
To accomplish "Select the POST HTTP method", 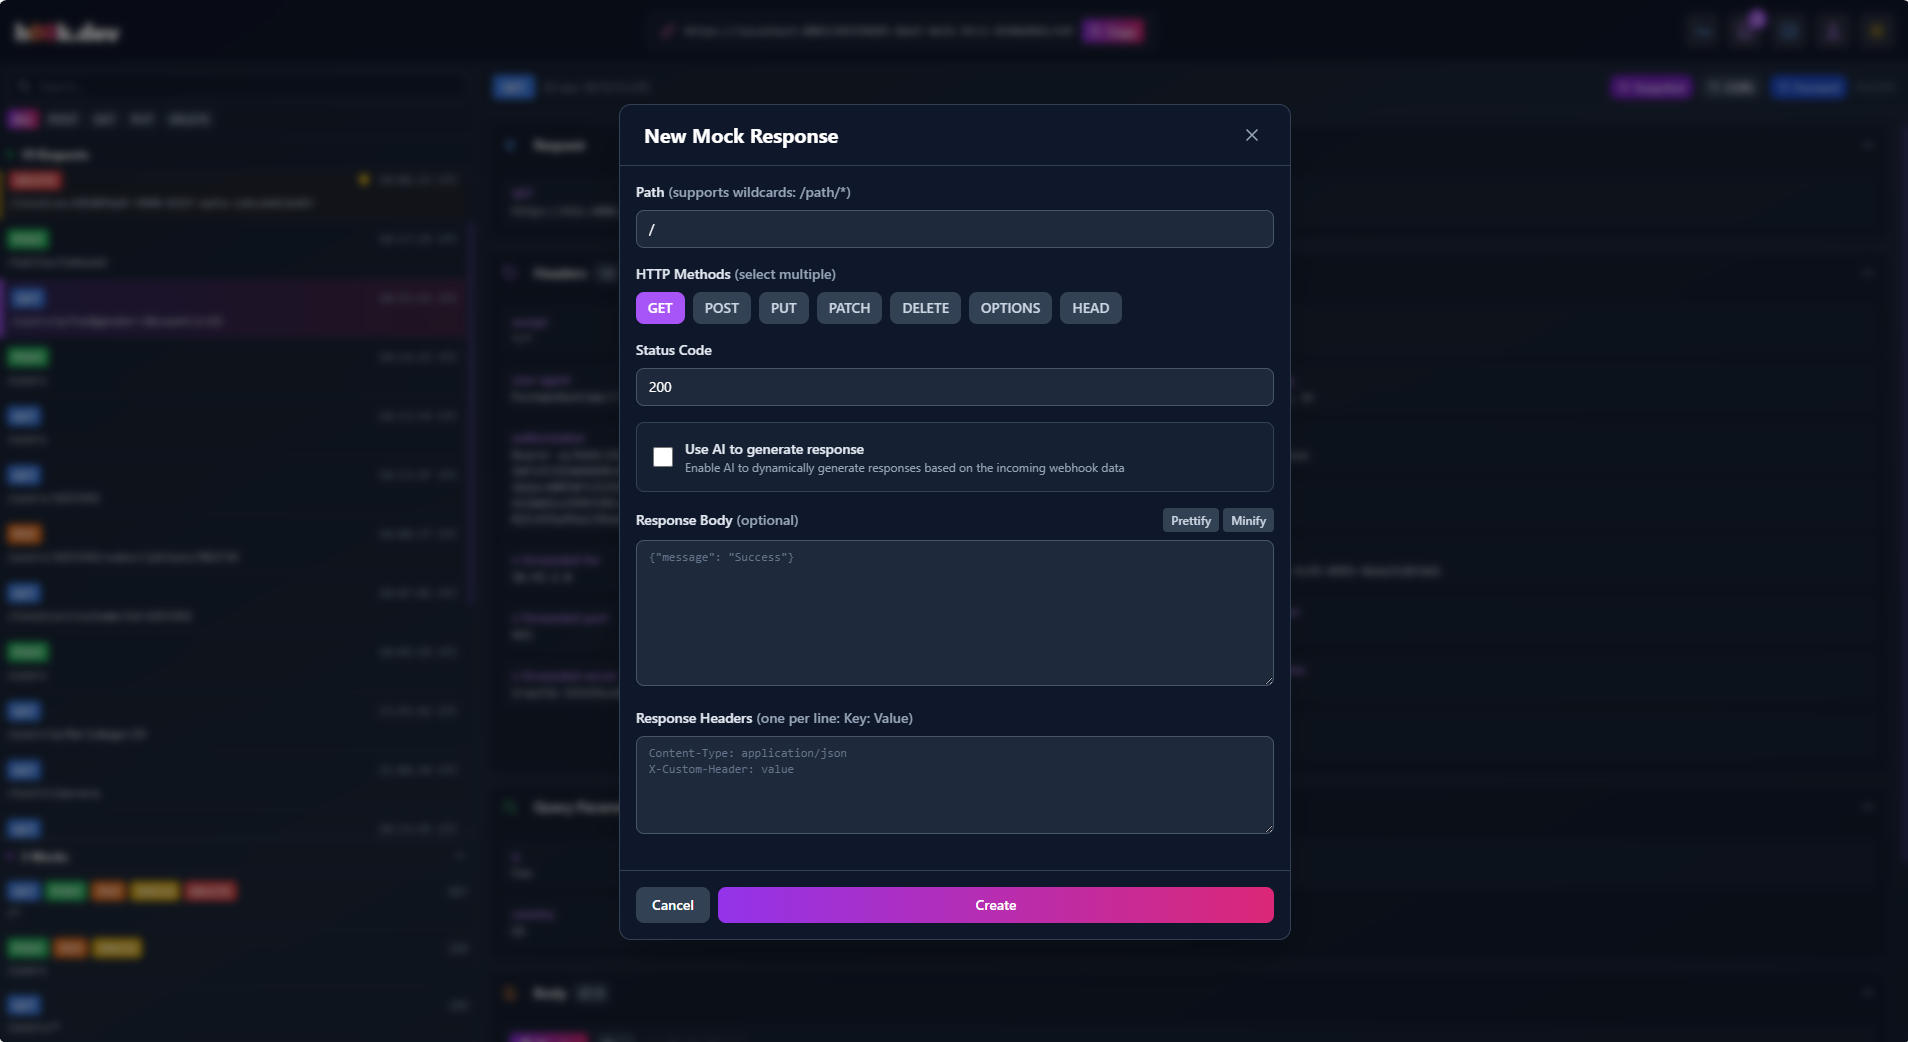I will point(721,308).
